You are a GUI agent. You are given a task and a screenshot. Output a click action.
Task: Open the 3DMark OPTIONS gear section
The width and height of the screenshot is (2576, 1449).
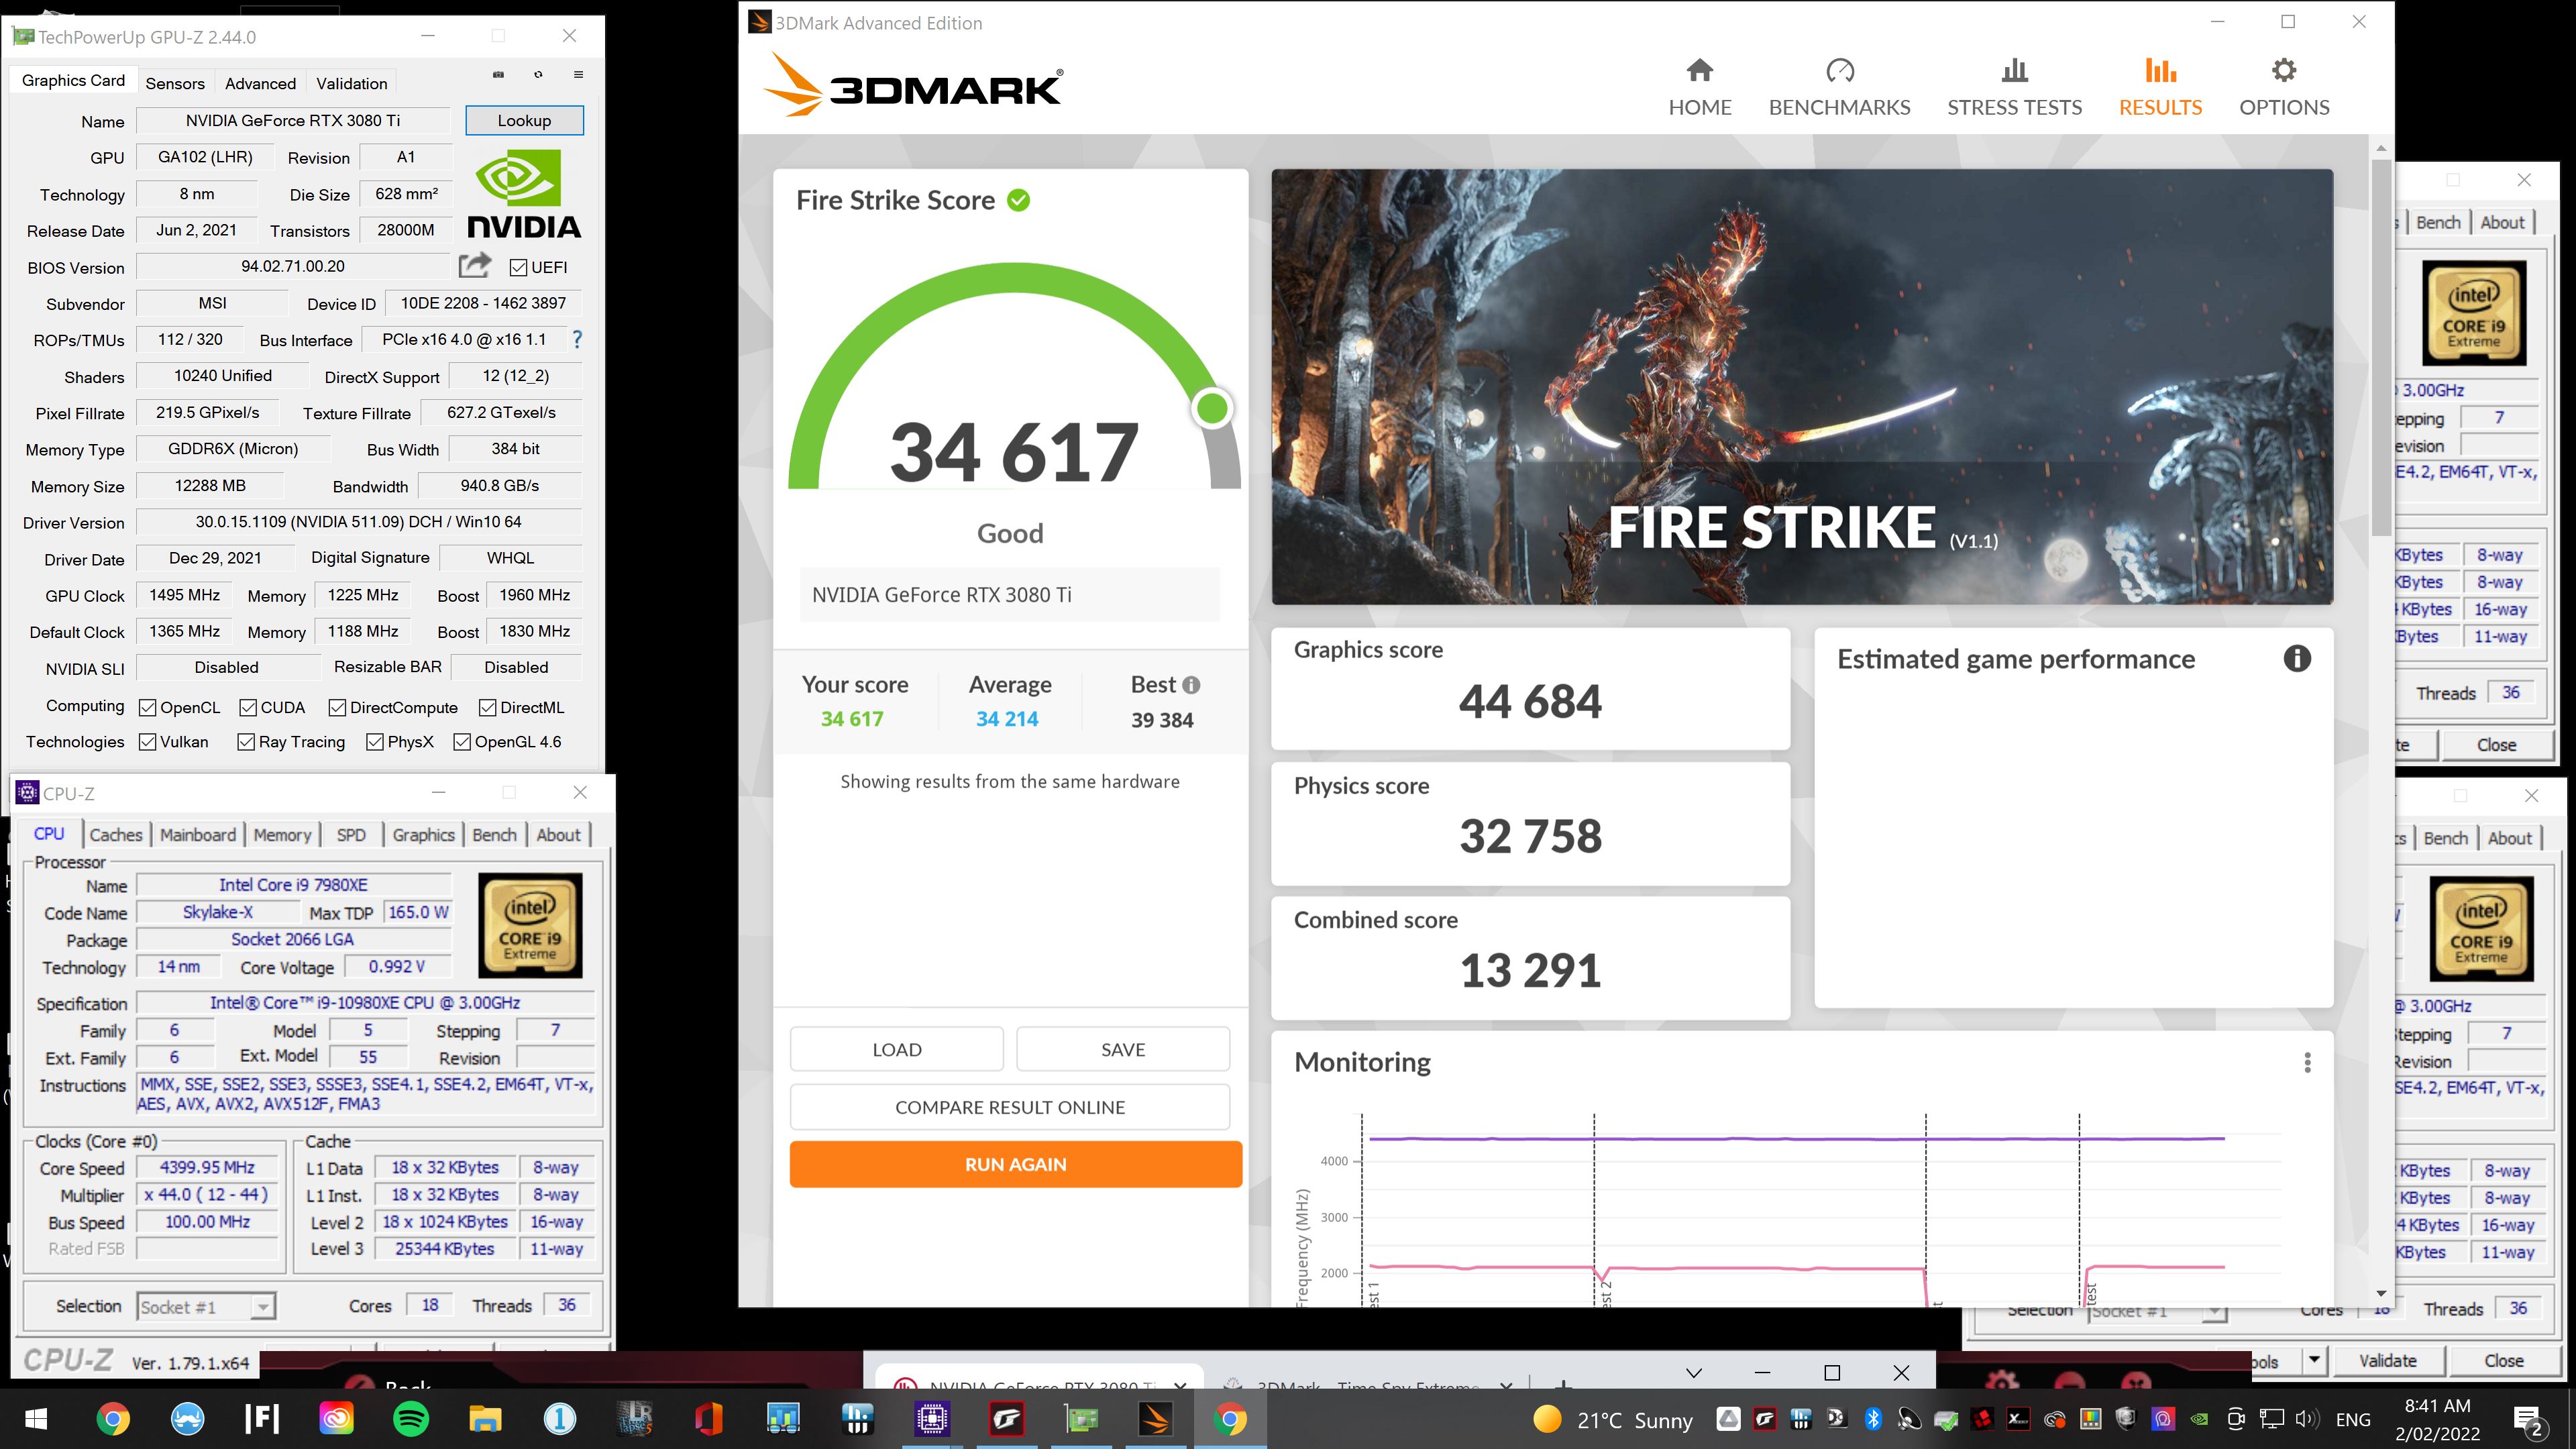2284,88
